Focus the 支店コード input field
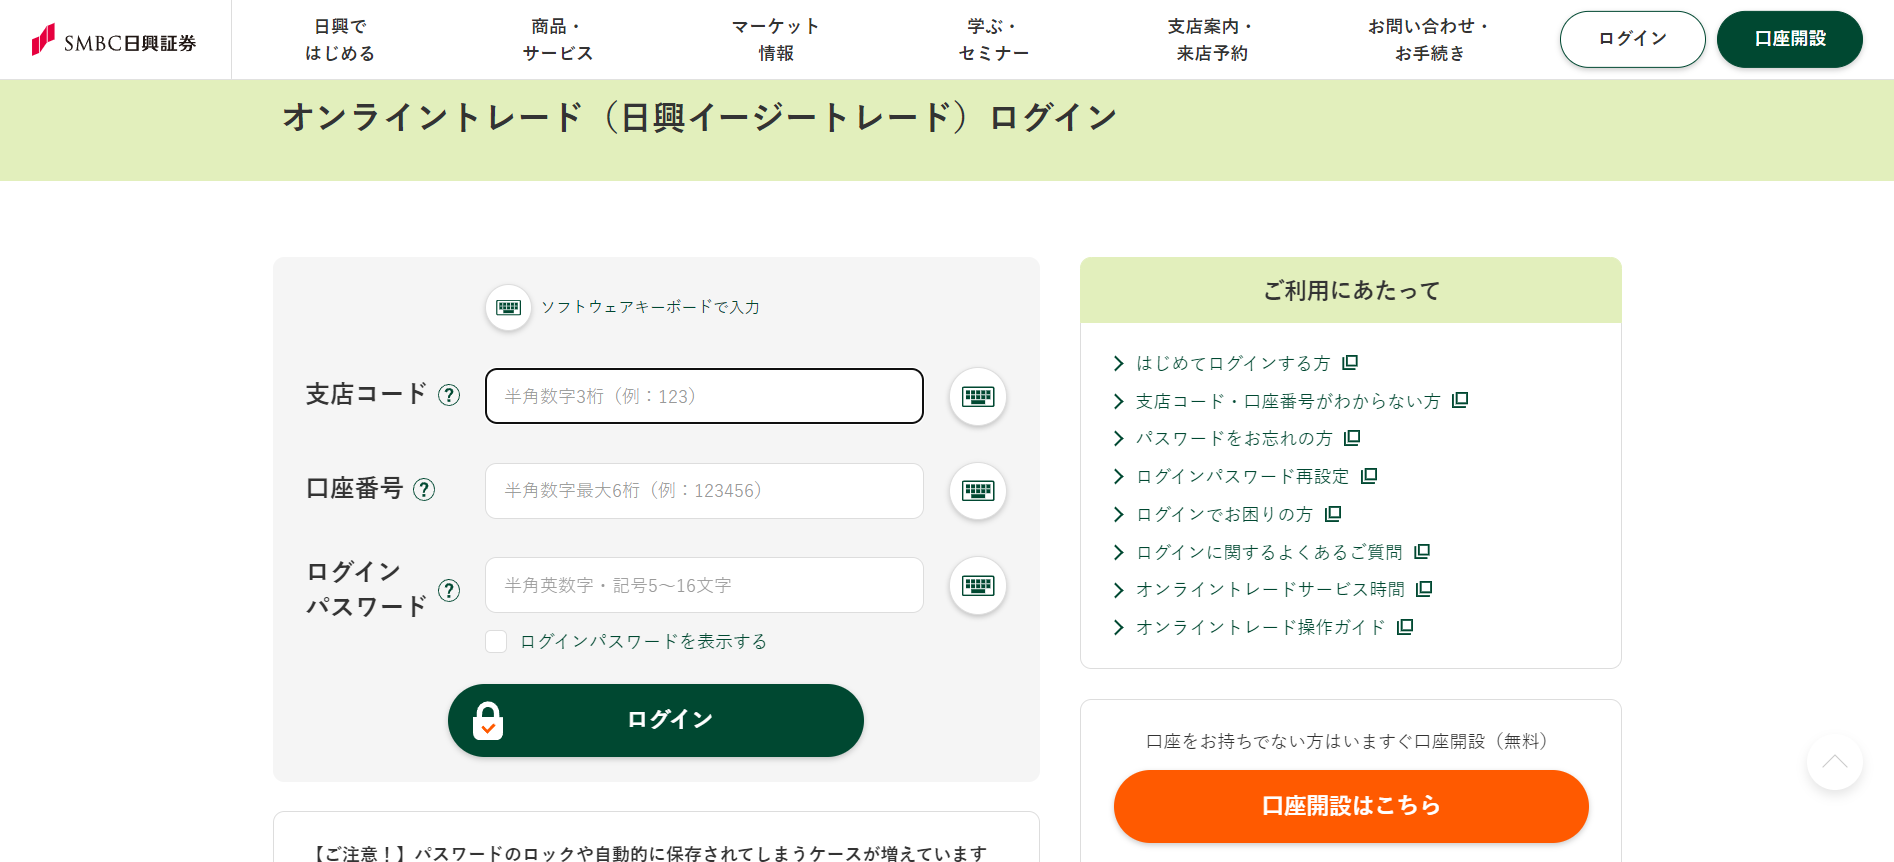The width and height of the screenshot is (1894, 862). tap(704, 396)
